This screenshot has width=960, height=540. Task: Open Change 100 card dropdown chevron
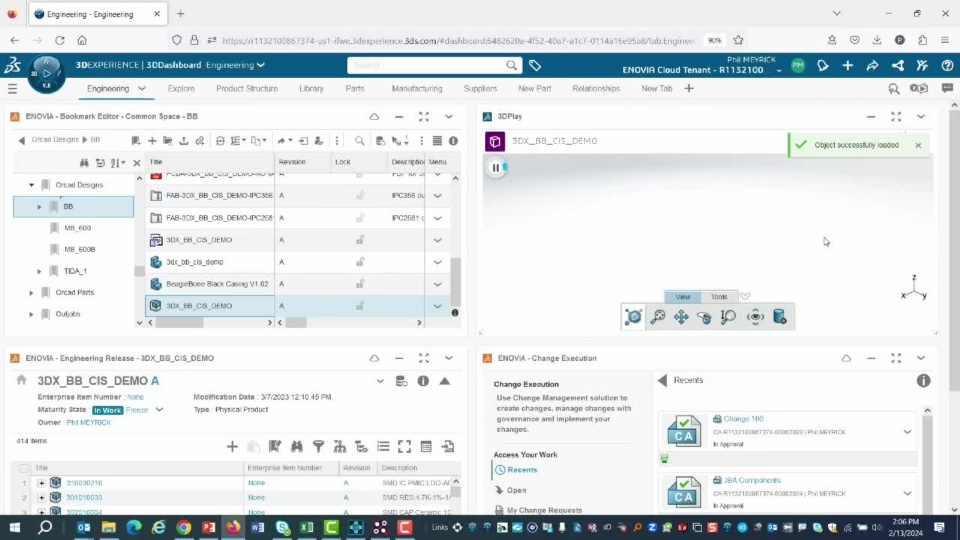[907, 432]
